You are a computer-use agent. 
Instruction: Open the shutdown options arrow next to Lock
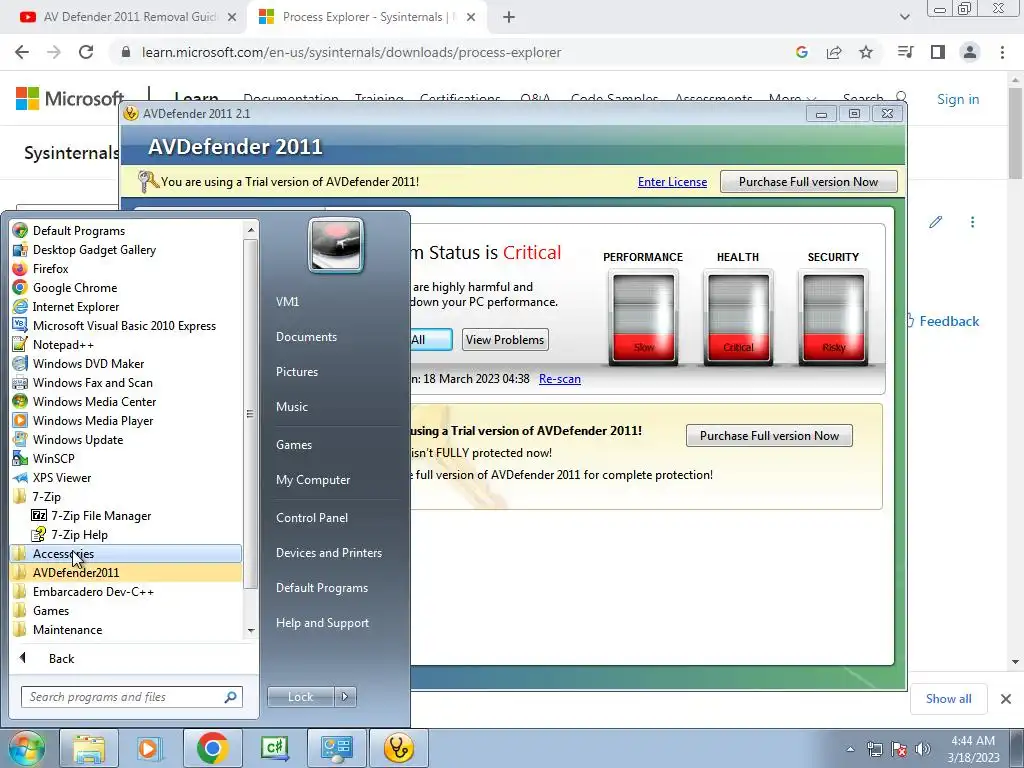tap(345, 697)
